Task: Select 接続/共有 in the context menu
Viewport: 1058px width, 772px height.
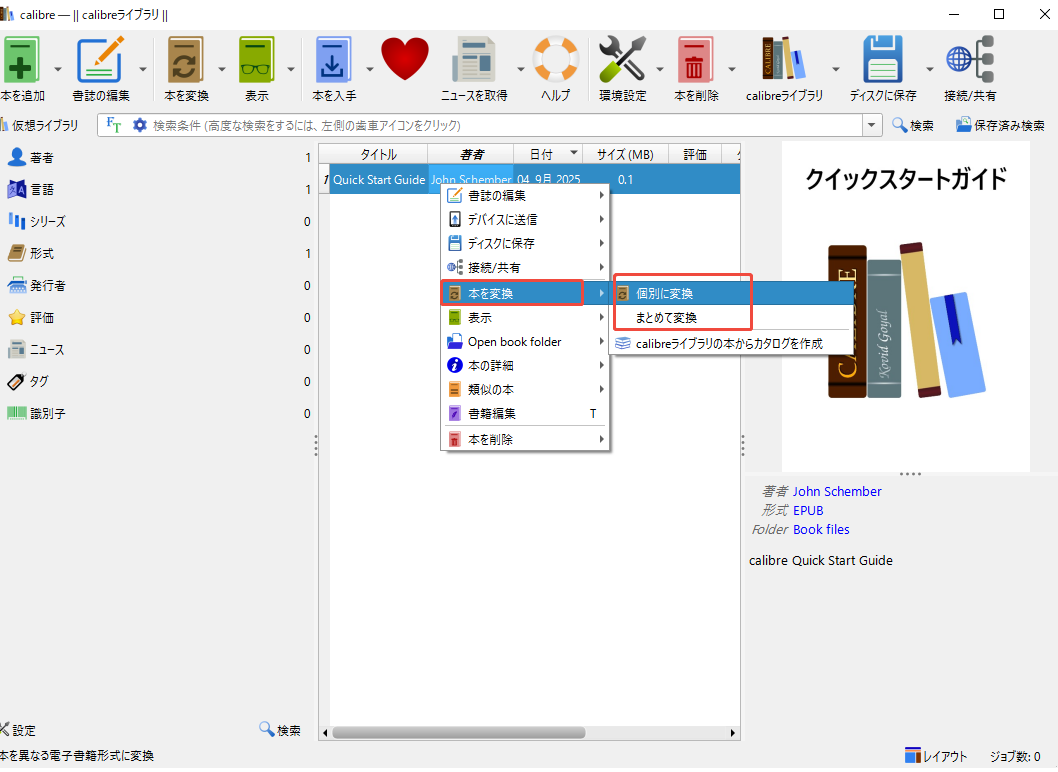Action: coord(525,268)
